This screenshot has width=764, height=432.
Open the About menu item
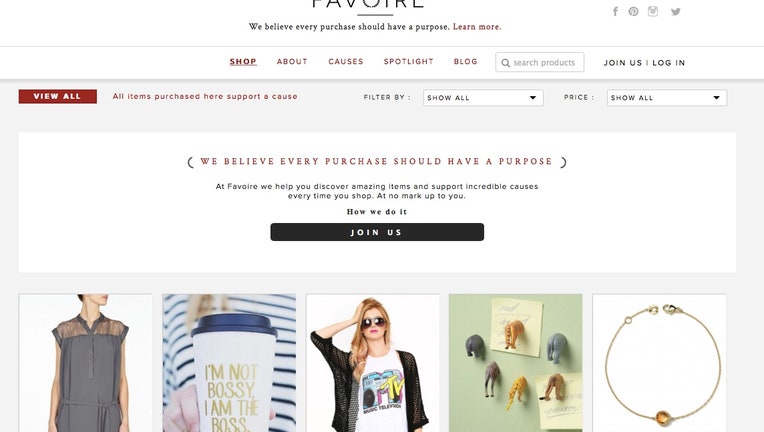(292, 61)
